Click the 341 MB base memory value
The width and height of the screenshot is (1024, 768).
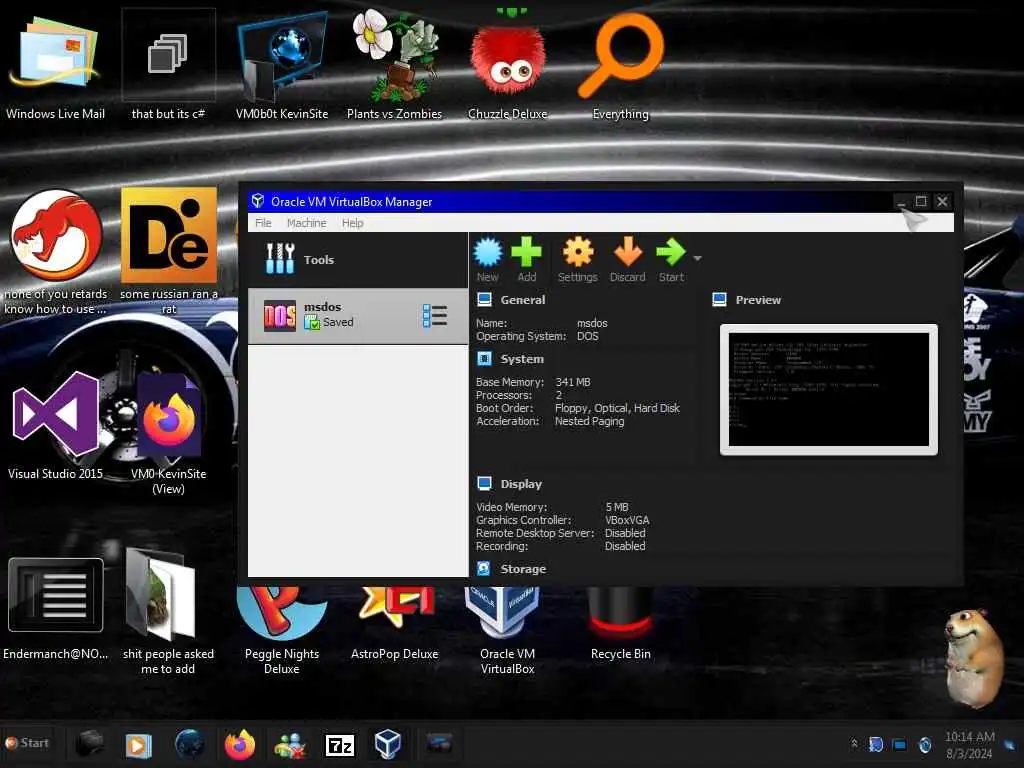pos(573,382)
